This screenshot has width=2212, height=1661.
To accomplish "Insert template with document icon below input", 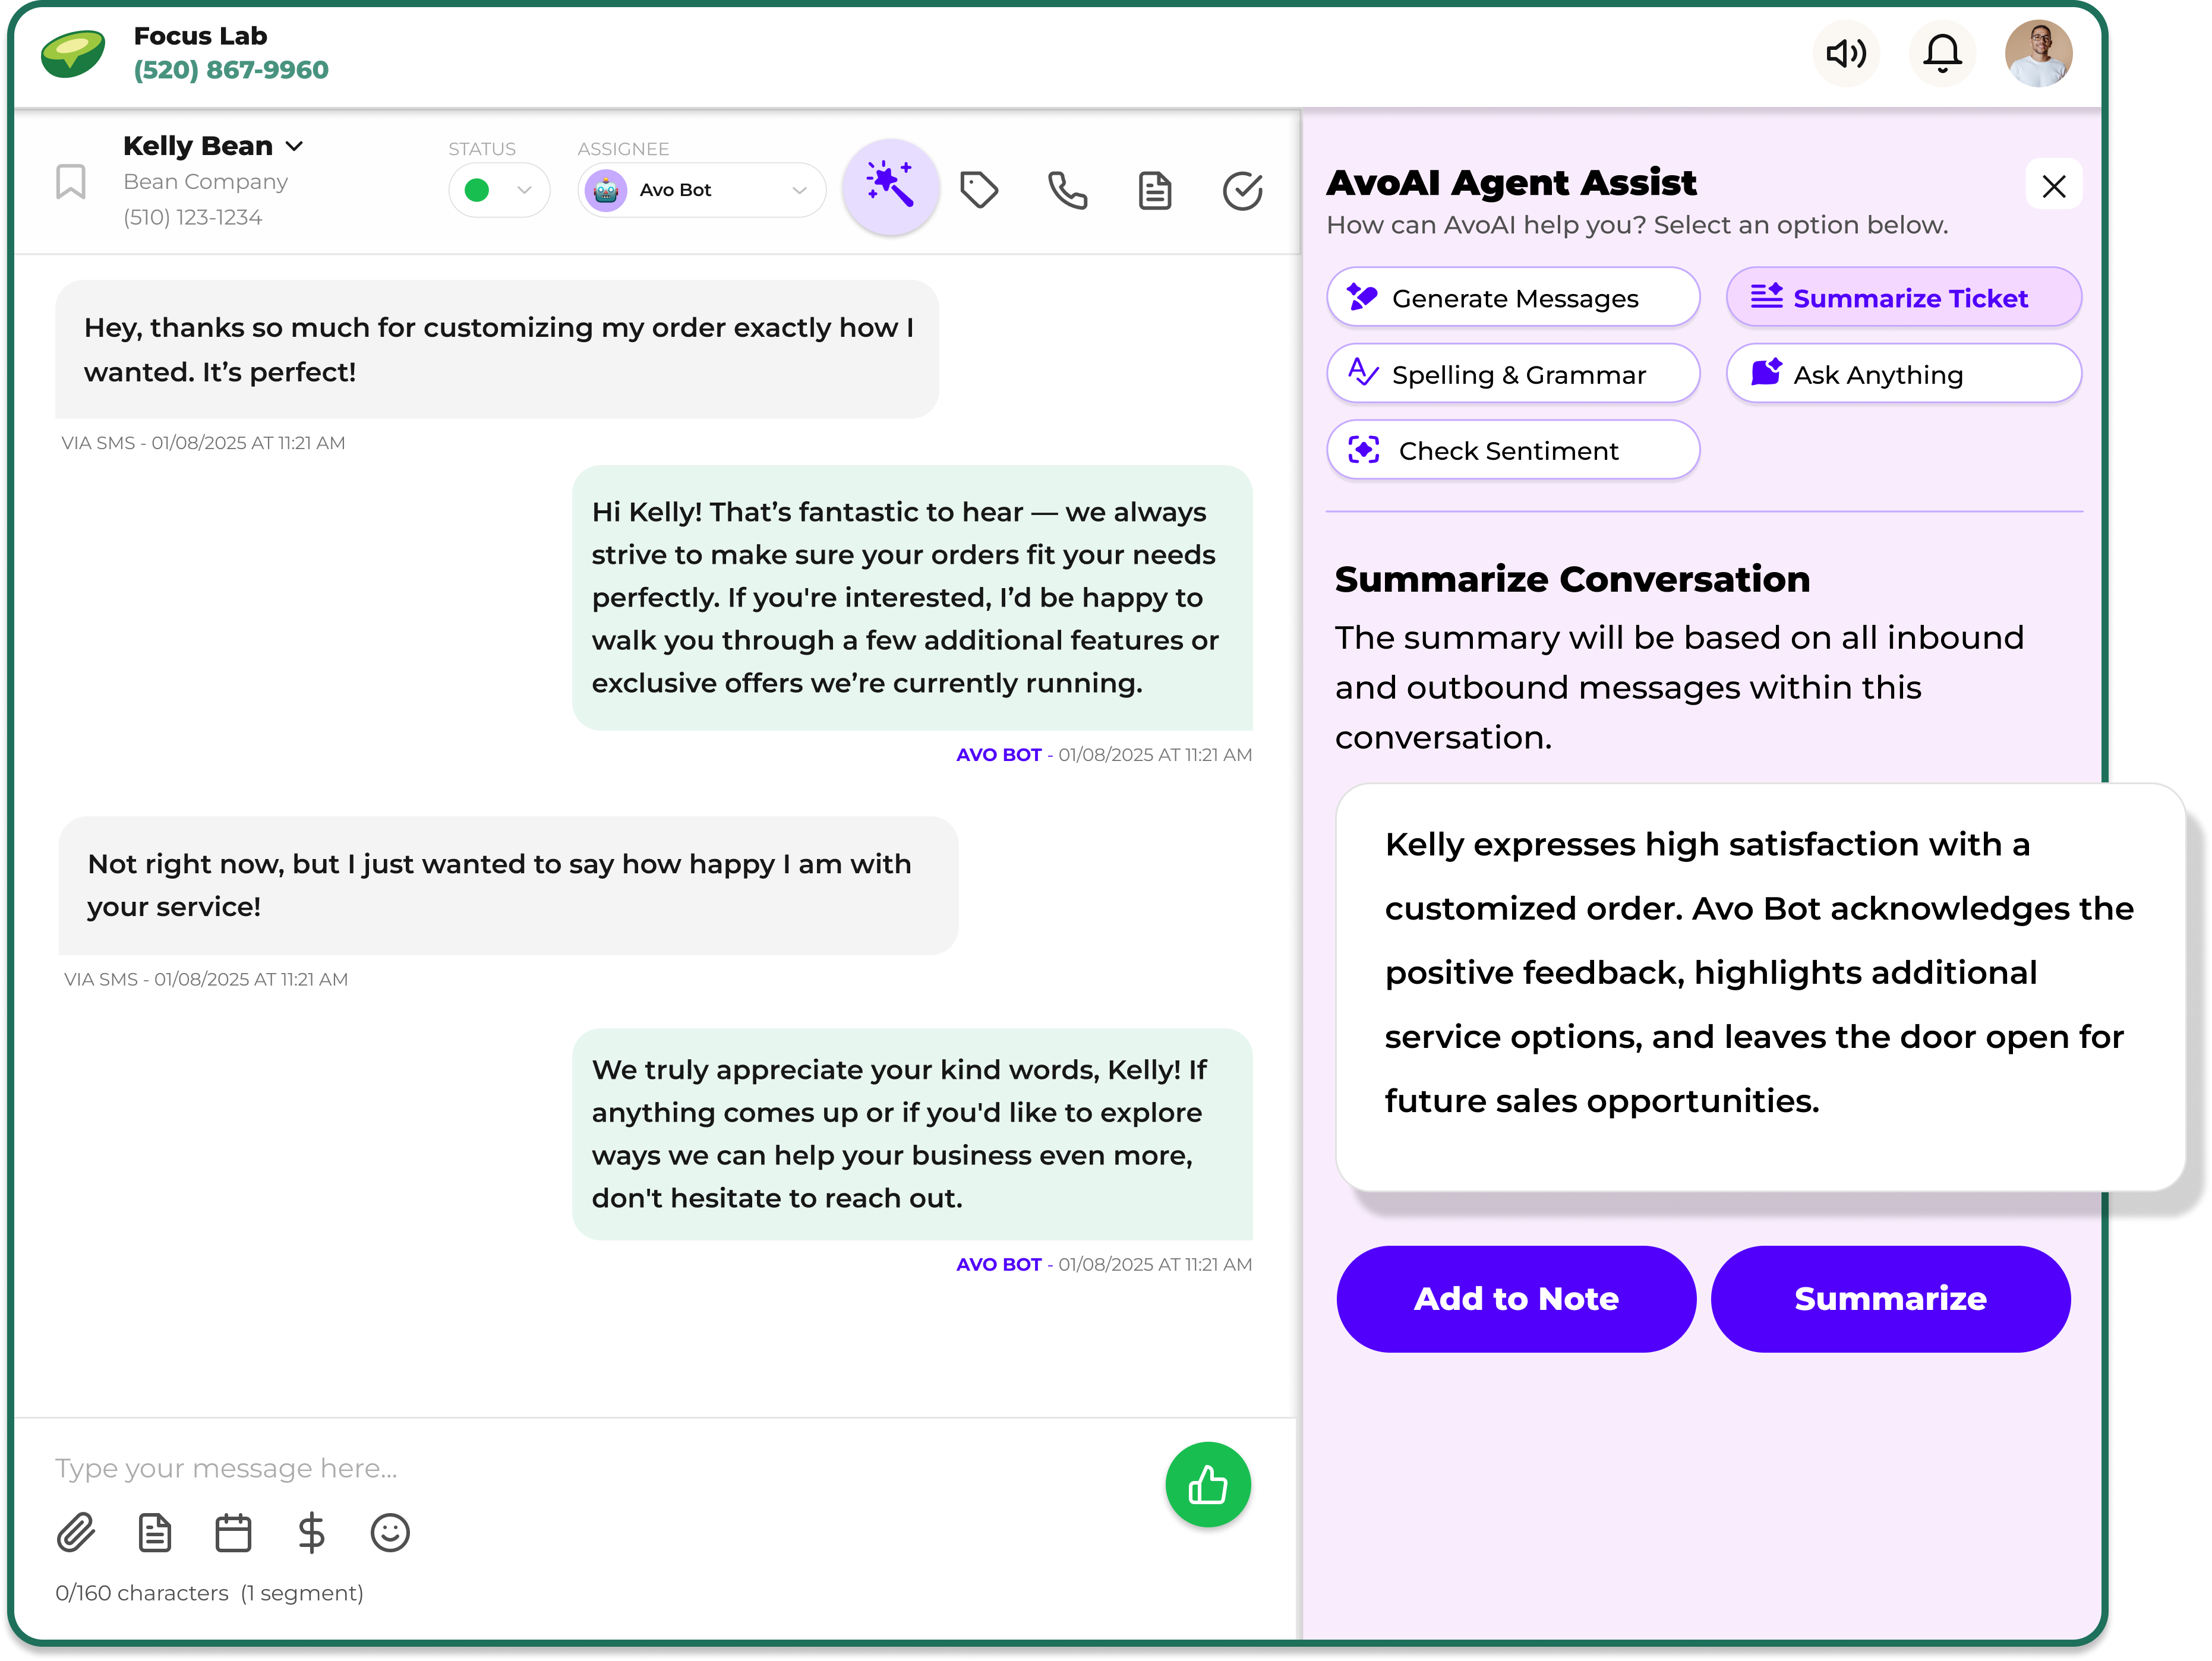I will (x=154, y=1532).
